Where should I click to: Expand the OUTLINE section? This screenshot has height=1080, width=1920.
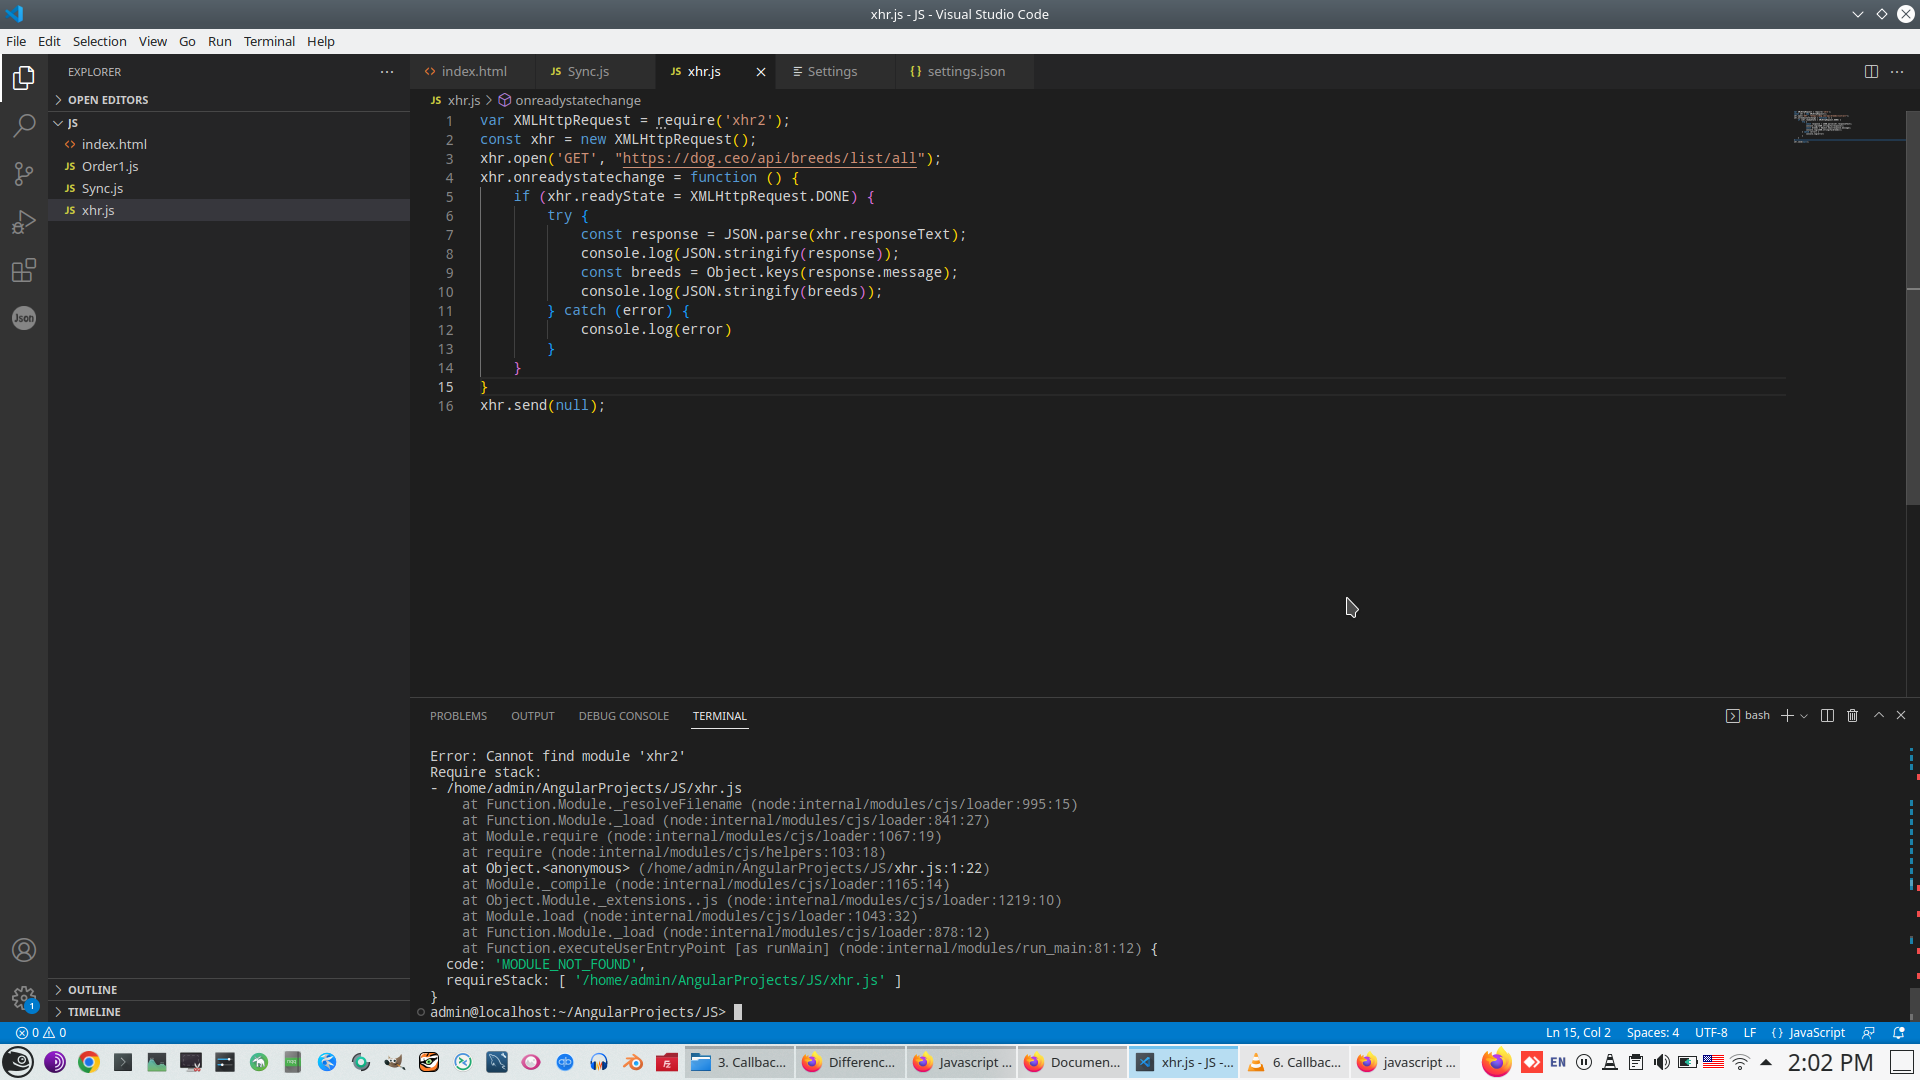pos(92,990)
